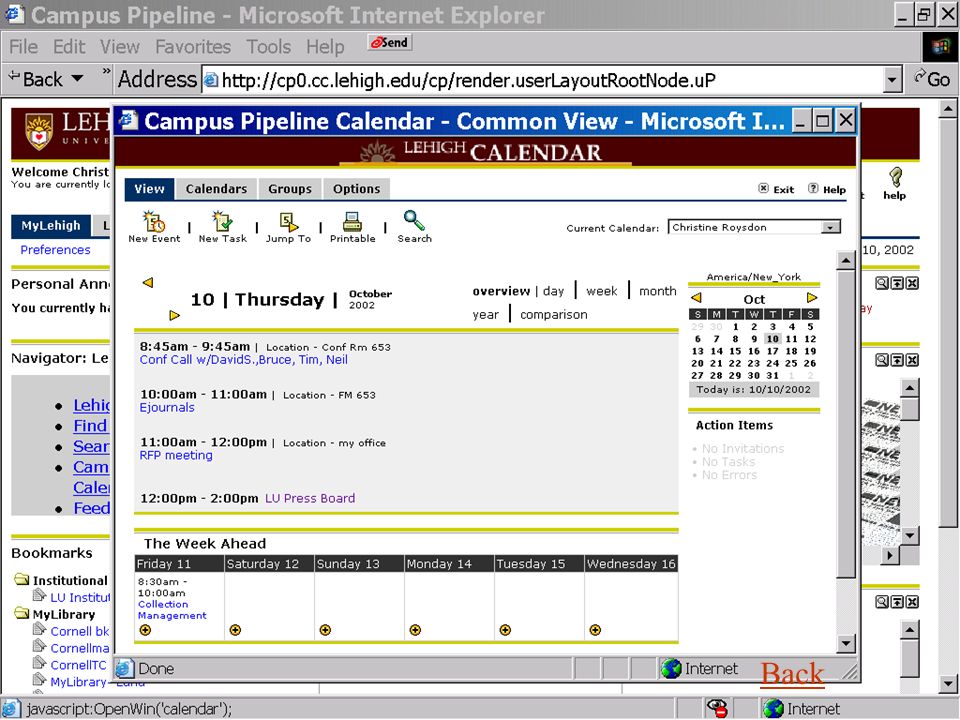
Task: Click the Send toolbar button
Action: coord(390,42)
